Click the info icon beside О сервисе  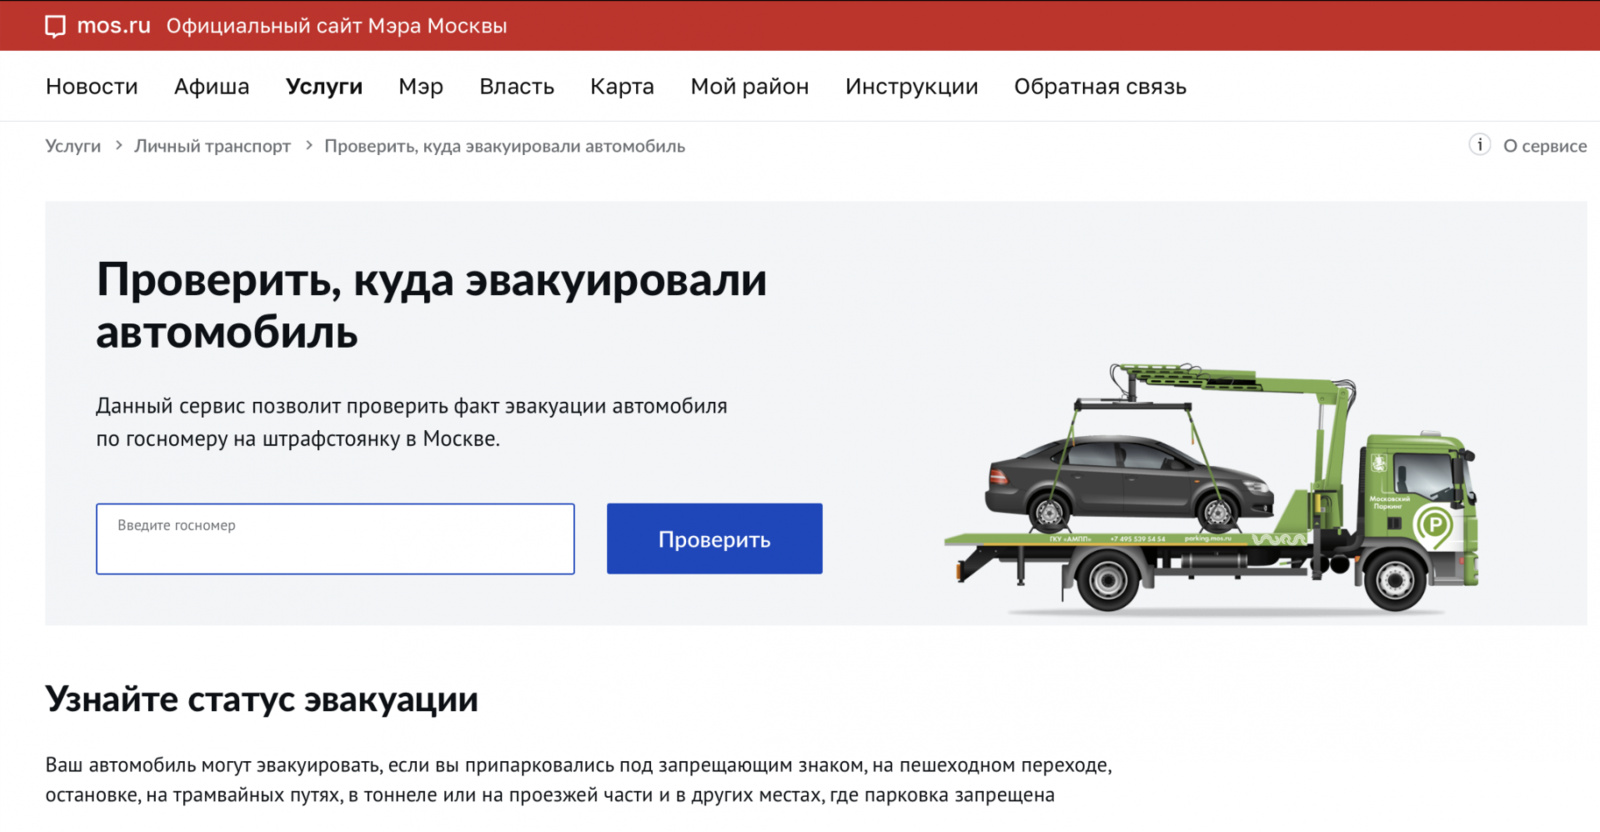(1479, 145)
